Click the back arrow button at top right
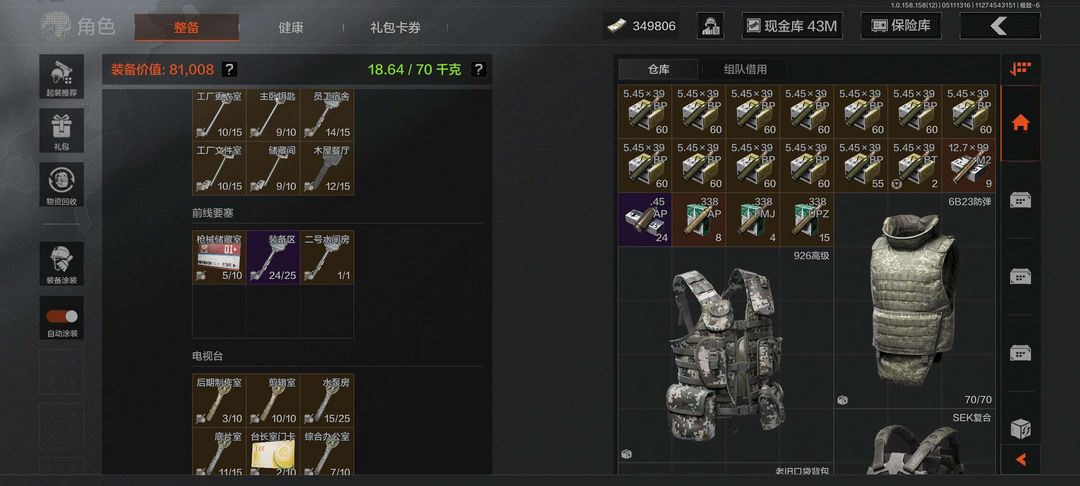Image resolution: width=1080 pixels, height=486 pixels. coord(999,26)
